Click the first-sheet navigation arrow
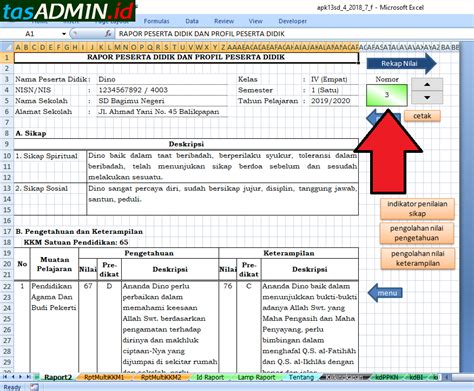 click(x=5, y=377)
